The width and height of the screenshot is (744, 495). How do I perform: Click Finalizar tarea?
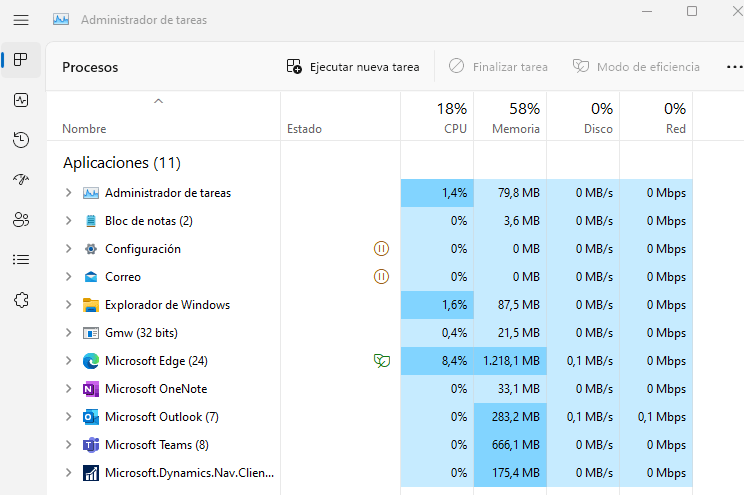click(498, 67)
